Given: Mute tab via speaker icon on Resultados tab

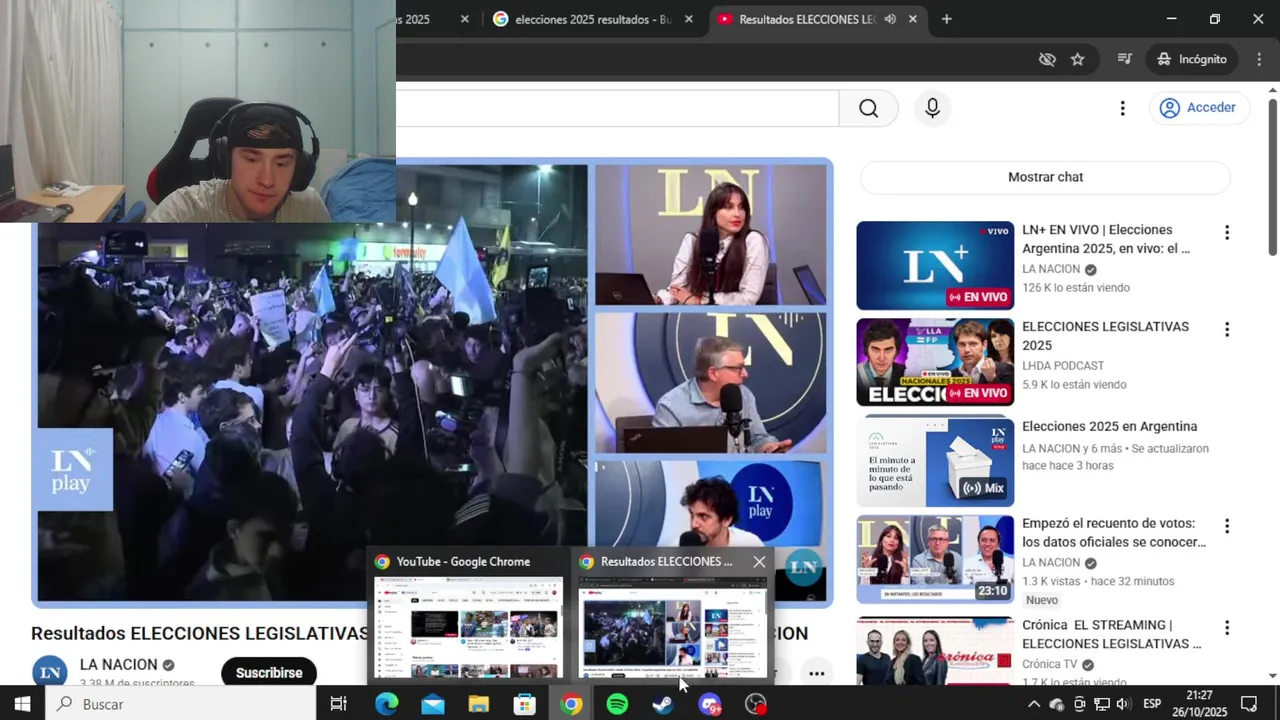Looking at the screenshot, I should click(x=889, y=19).
